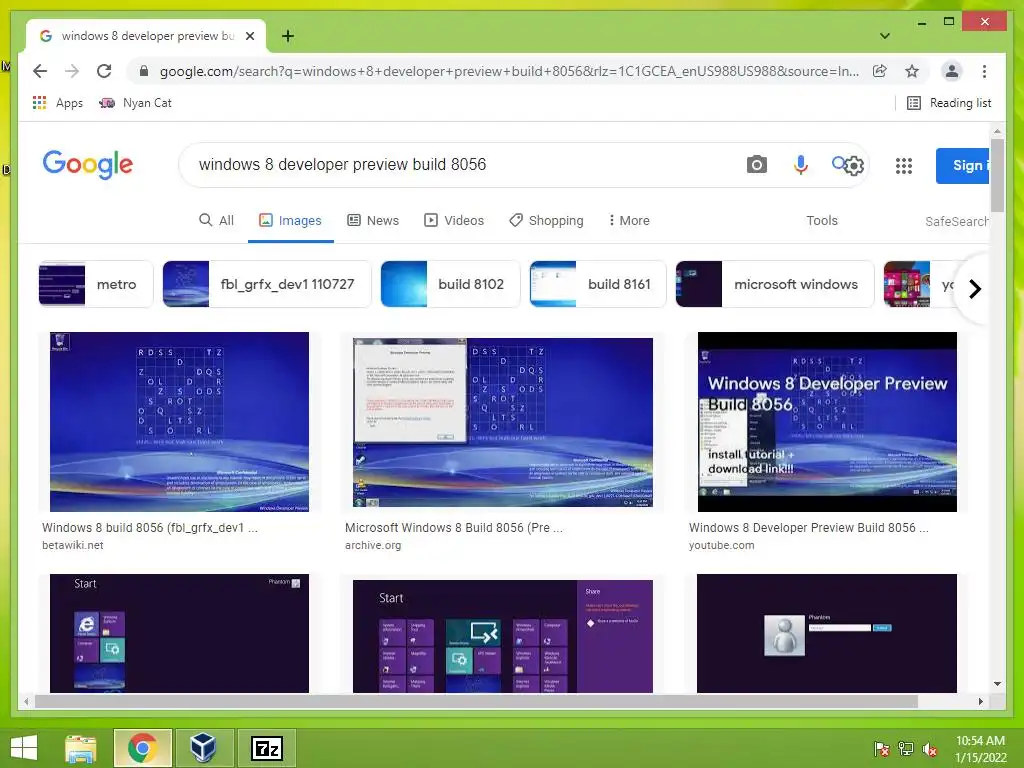Viewport: 1024px width, 768px height.
Task: Select the fbl_grfx_dev1 110727 chip
Action: pyautogui.click(x=266, y=284)
